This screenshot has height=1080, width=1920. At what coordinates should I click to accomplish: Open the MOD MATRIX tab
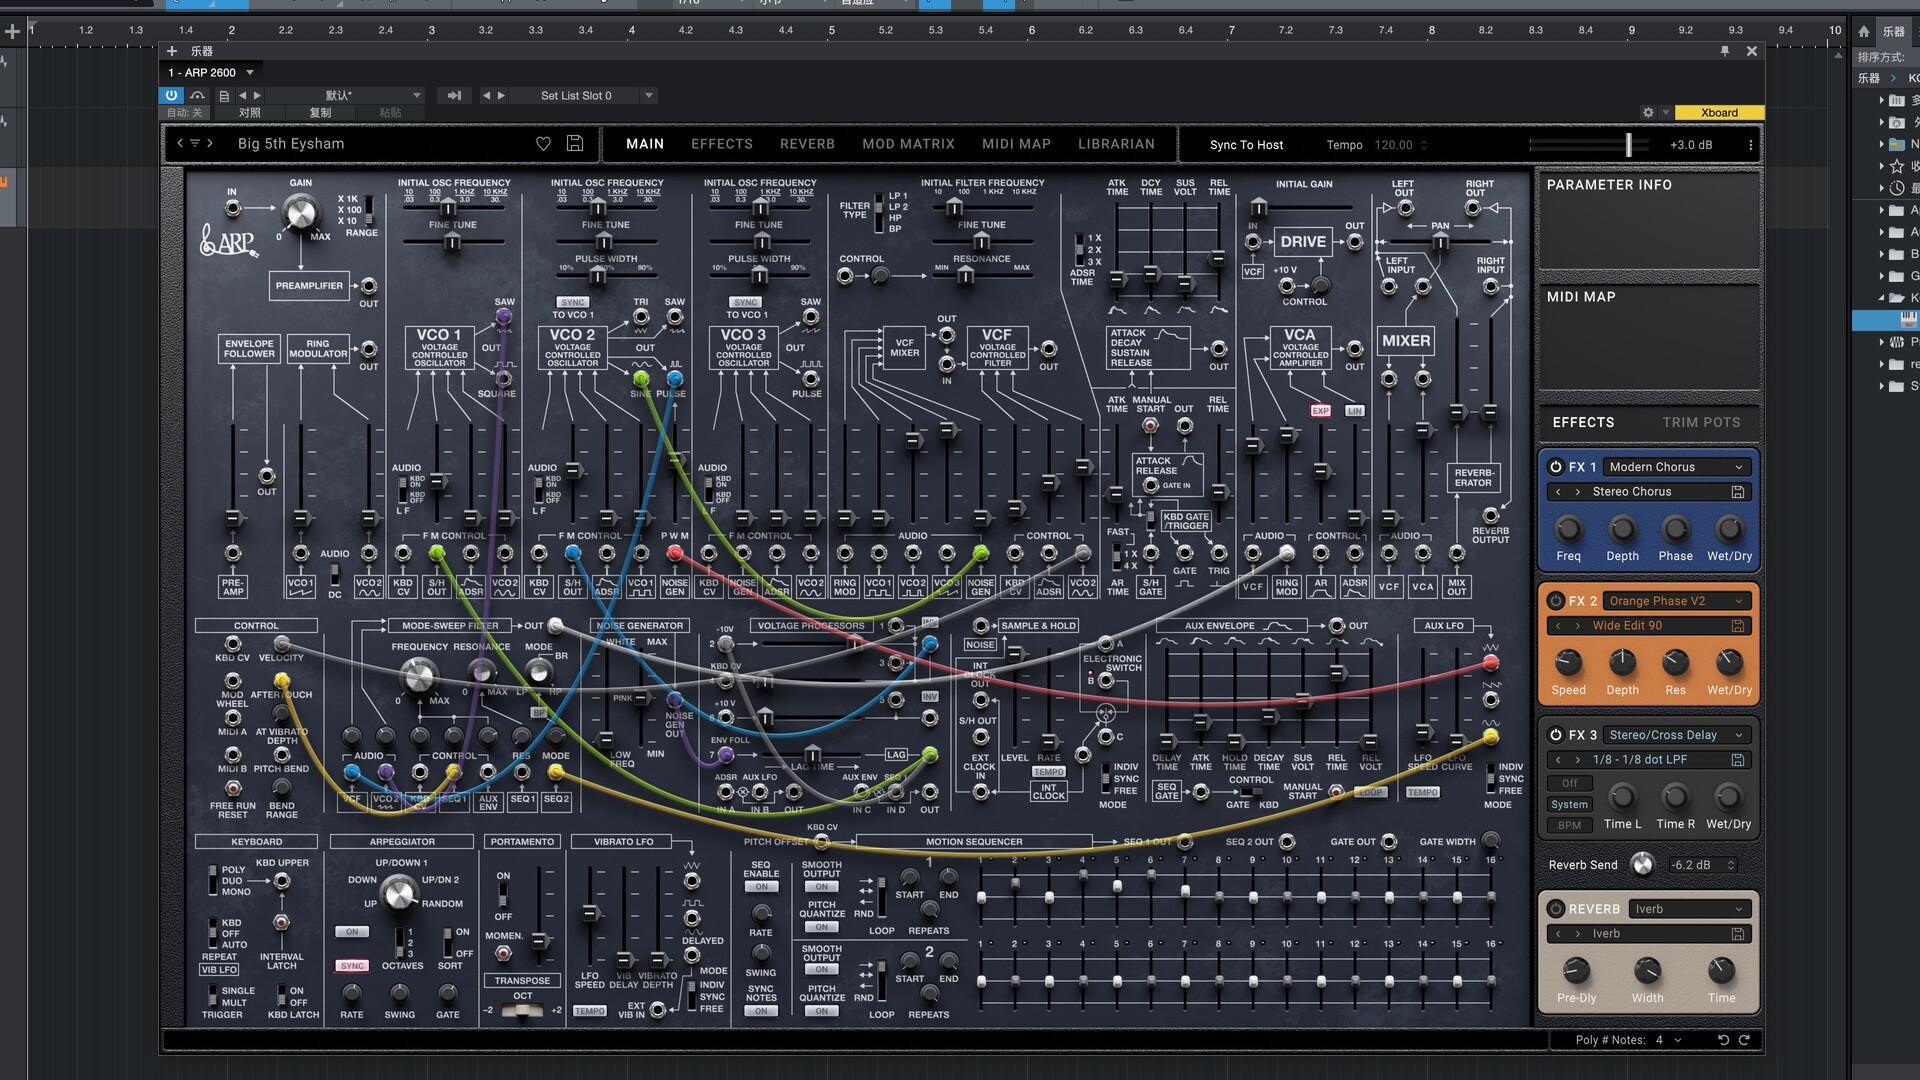pyautogui.click(x=908, y=144)
